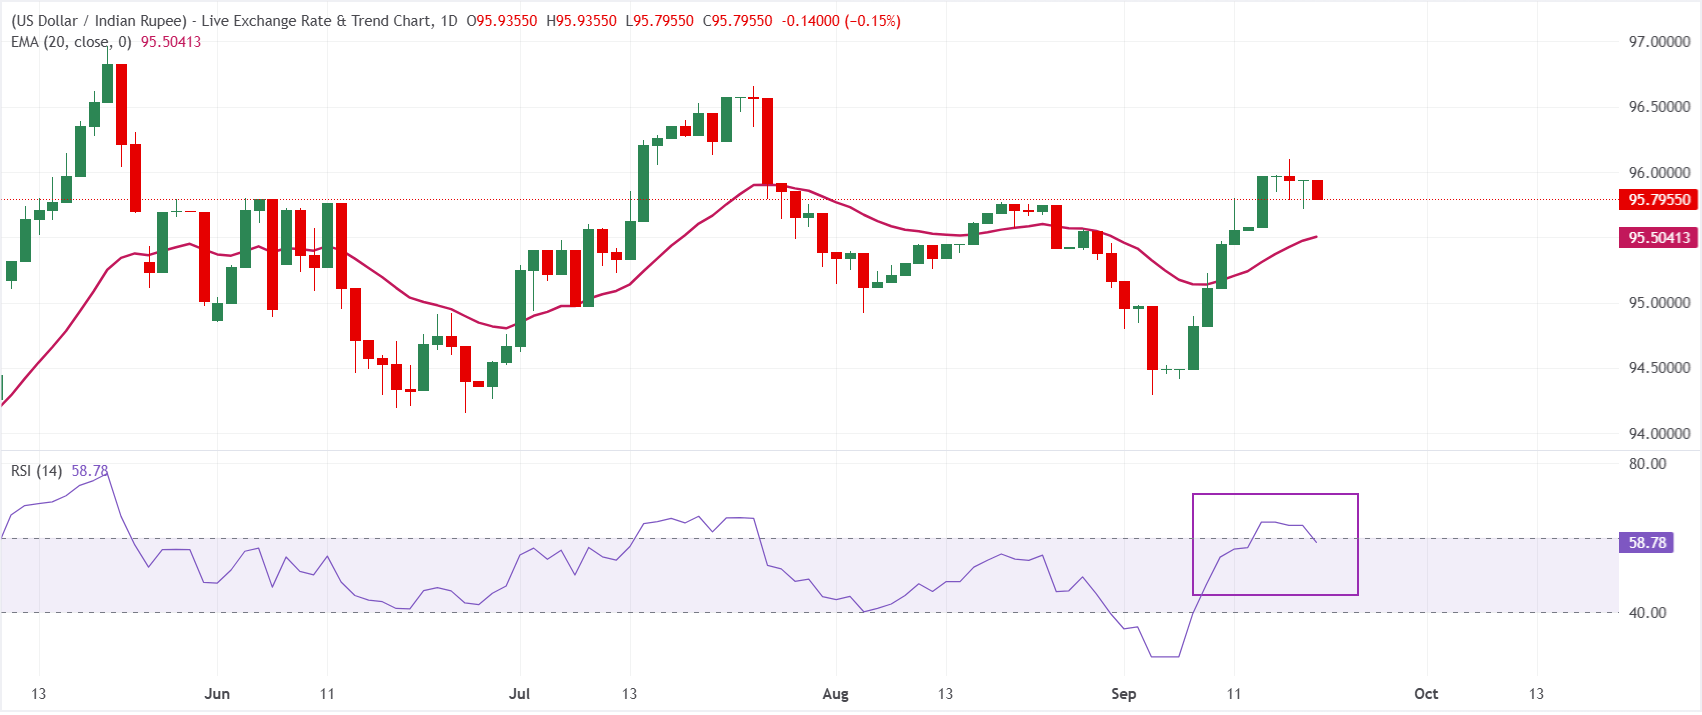
Task: Click the Sep label on time axis
Action: tap(1124, 694)
